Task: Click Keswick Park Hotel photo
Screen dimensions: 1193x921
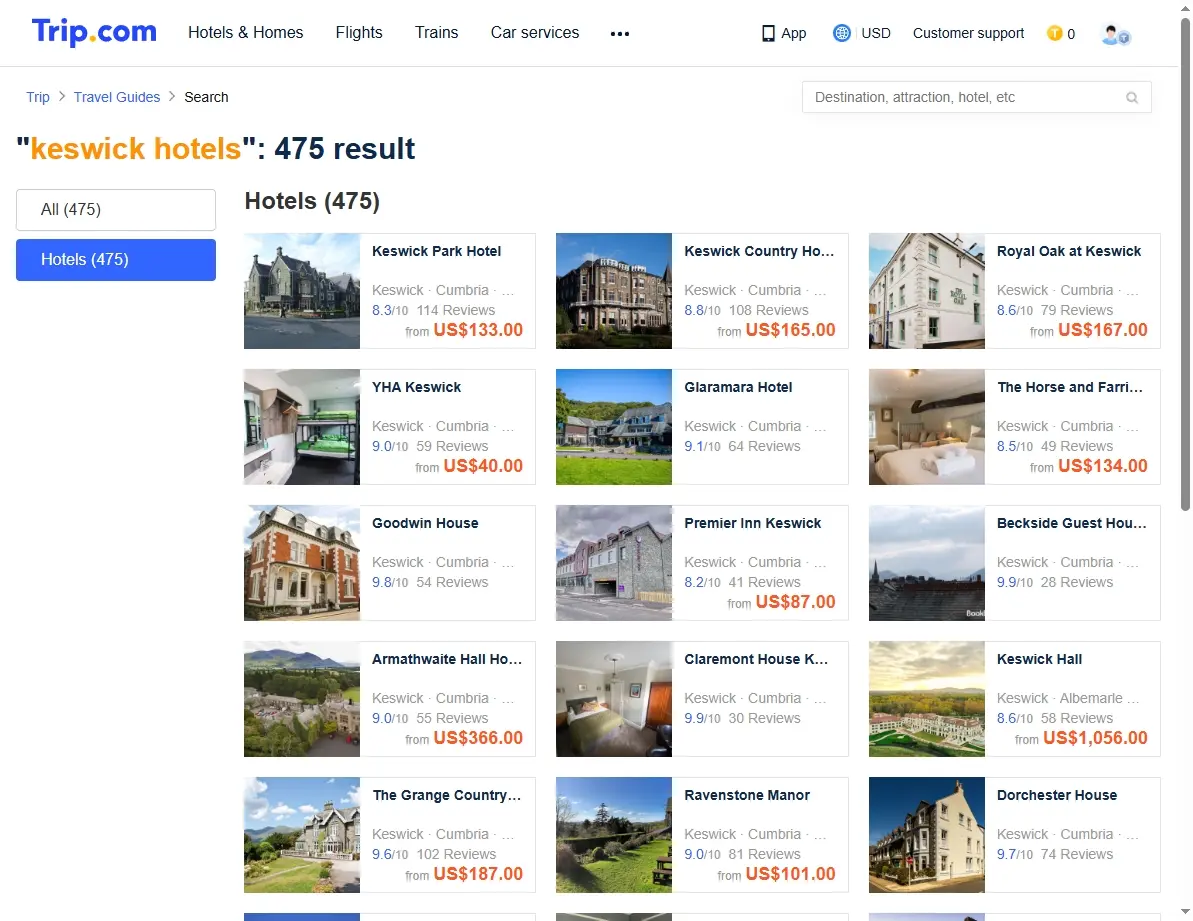Action: tap(302, 291)
